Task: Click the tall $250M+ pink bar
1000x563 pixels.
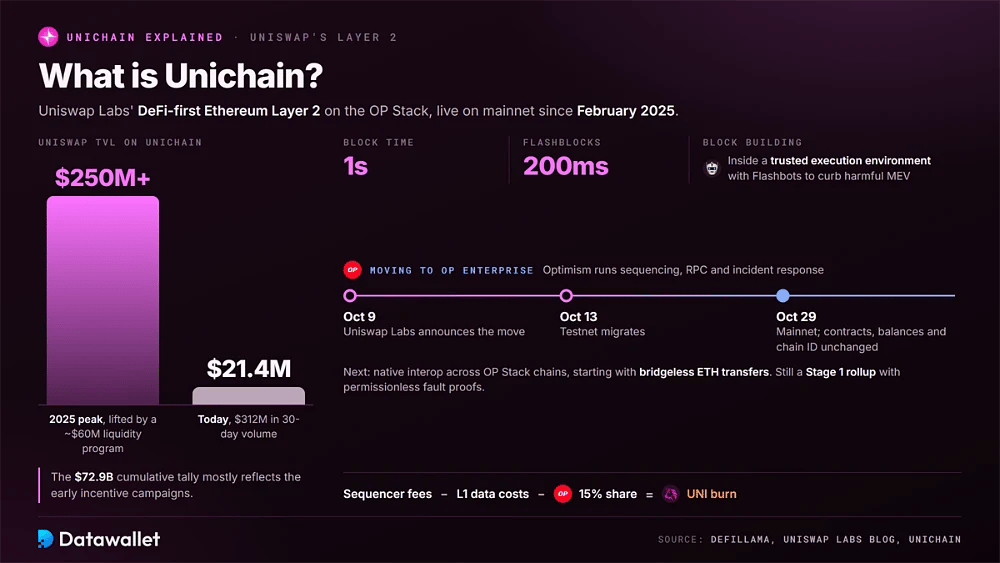Action: point(103,300)
